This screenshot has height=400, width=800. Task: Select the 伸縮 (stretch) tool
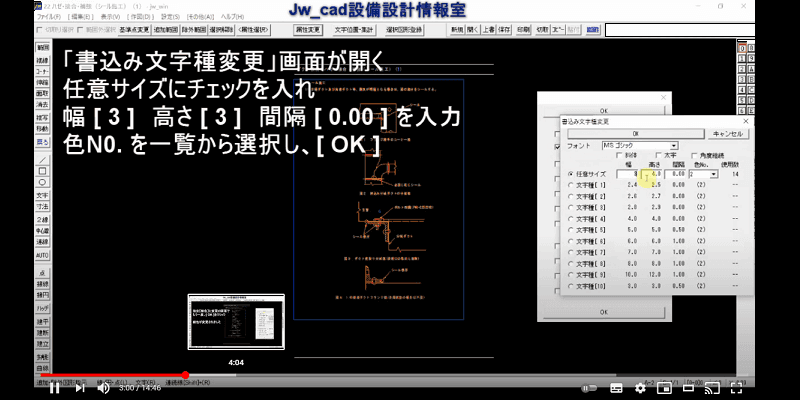[42, 82]
